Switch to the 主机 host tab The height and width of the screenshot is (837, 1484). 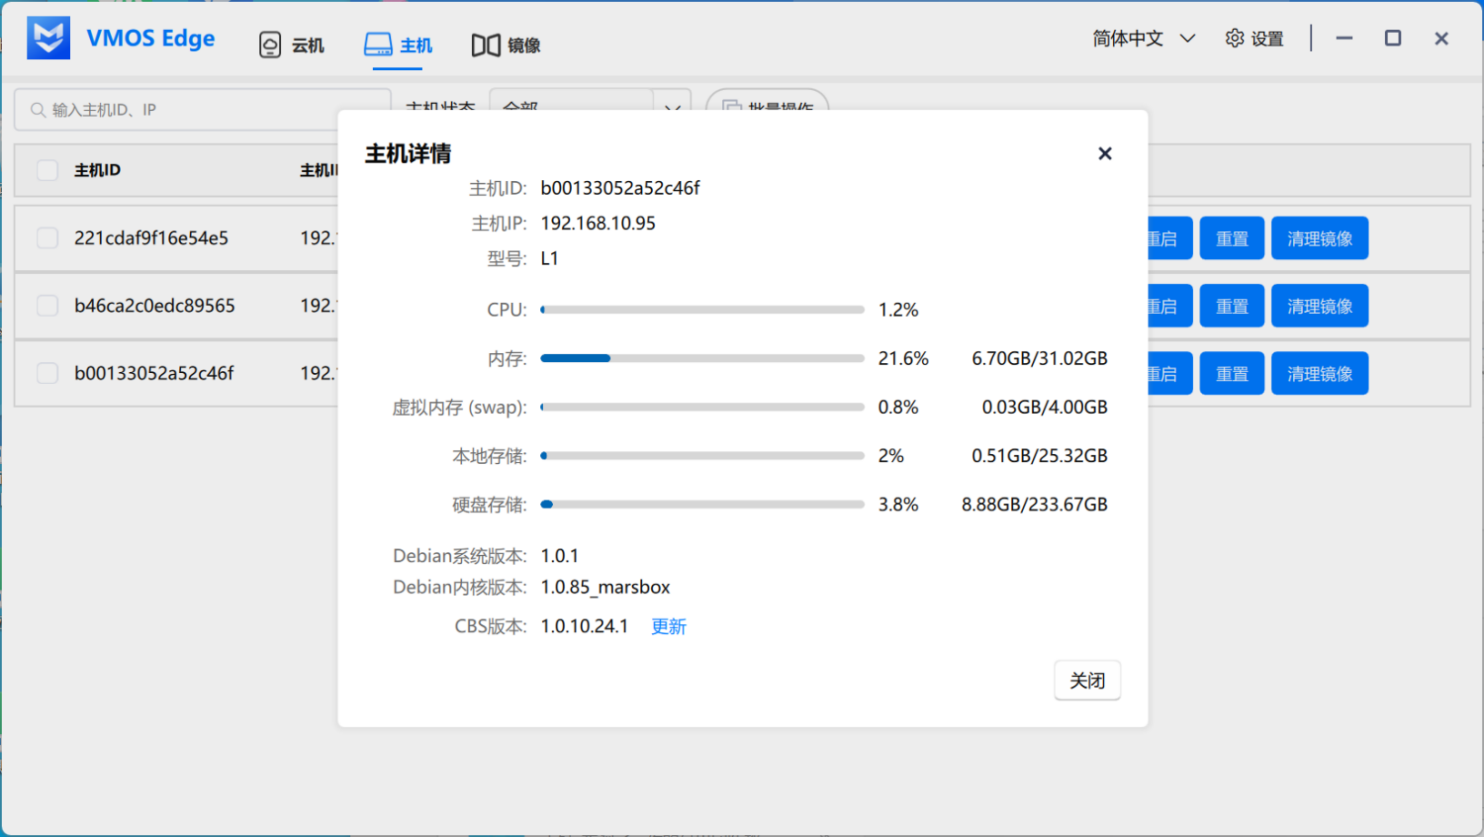pos(398,45)
